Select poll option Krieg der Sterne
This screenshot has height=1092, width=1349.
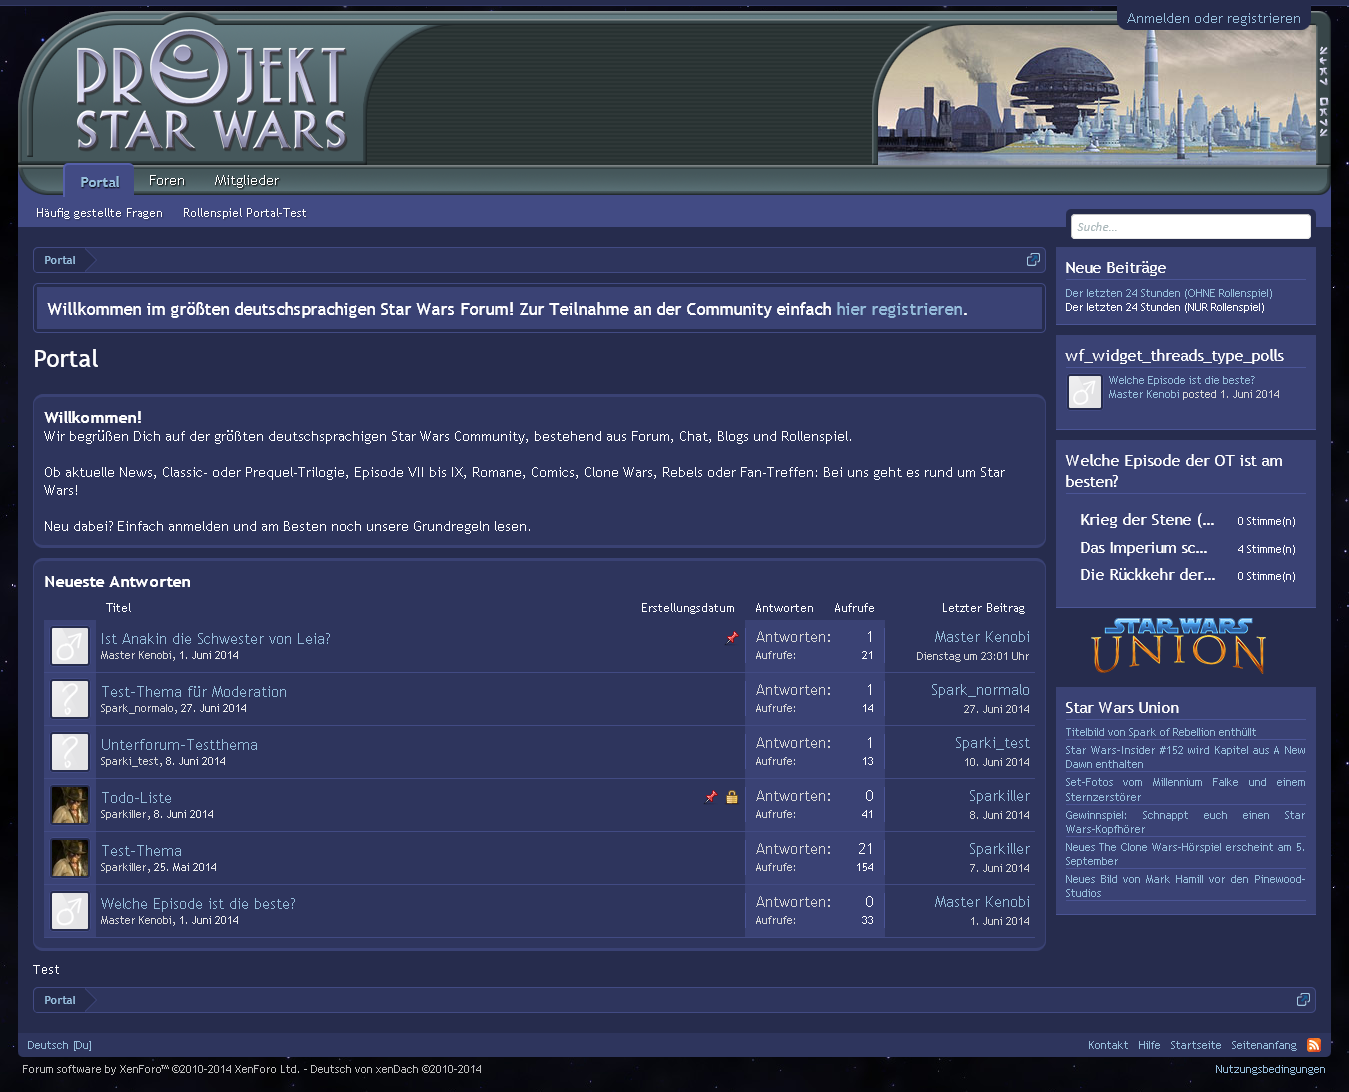tap(1147, 520)
